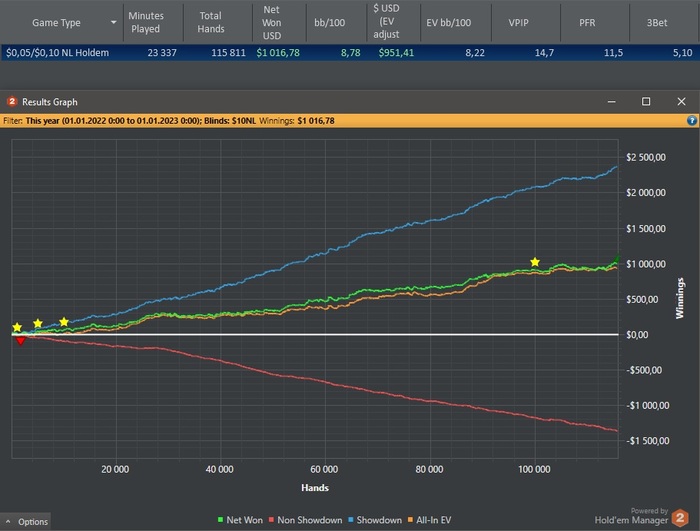Viewport: 700px width, 531px height.
Task: Click the blue Showdown color swatch
Action: point(351,520)
